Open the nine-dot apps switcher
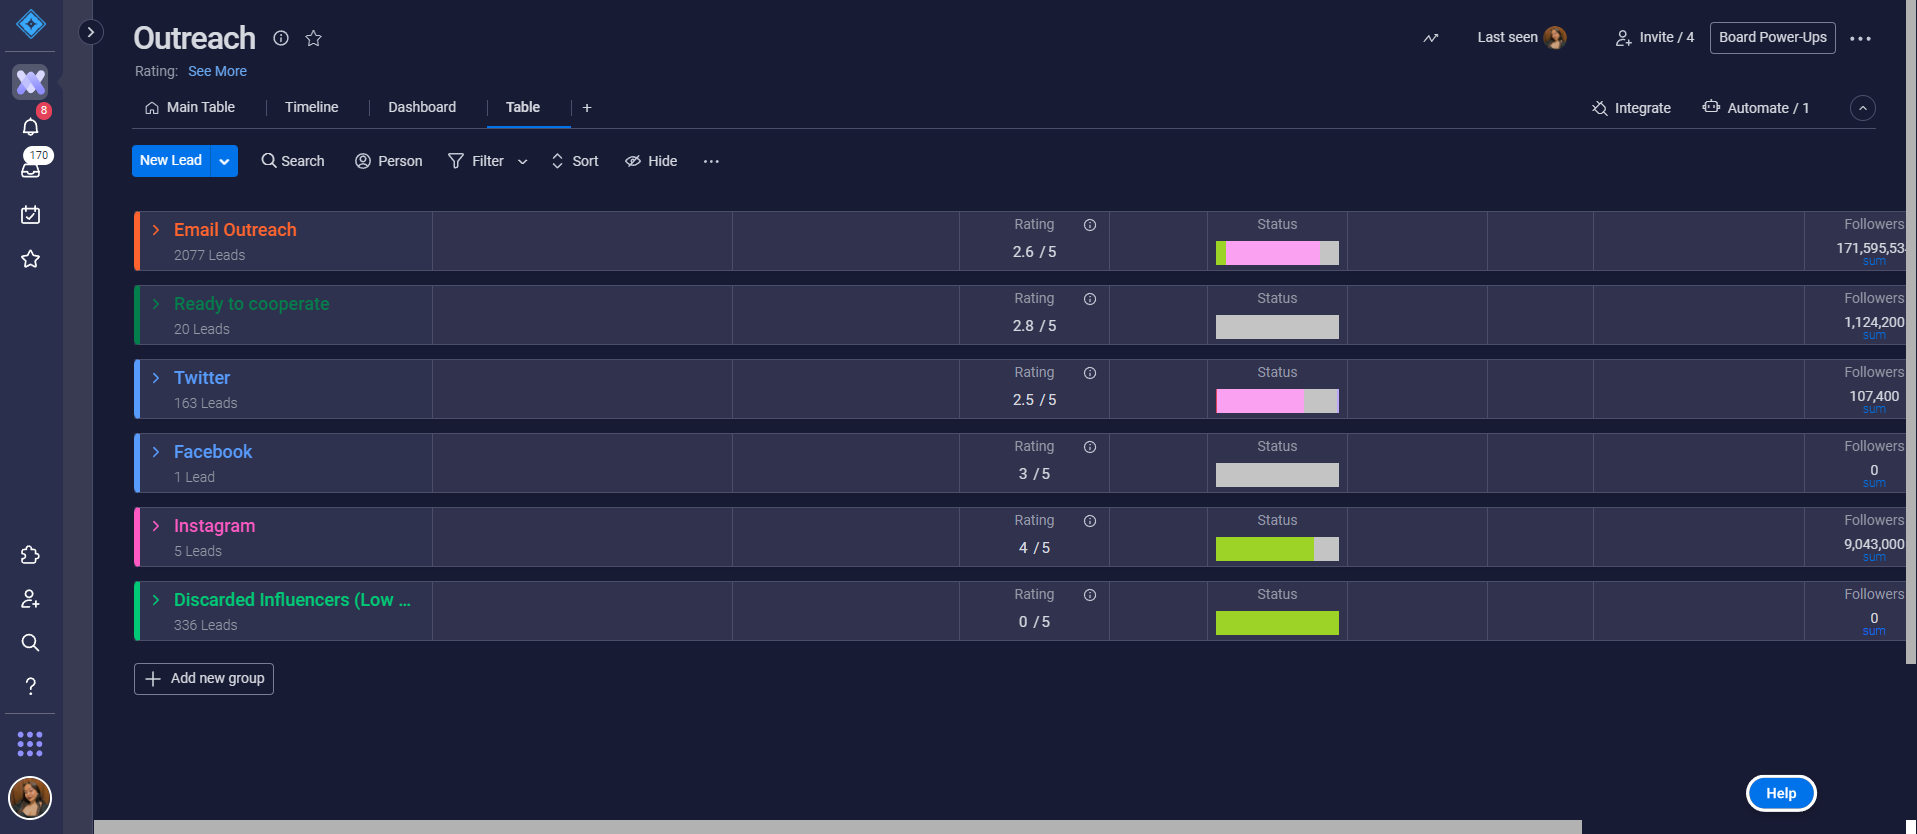 (x=30, y=744)
